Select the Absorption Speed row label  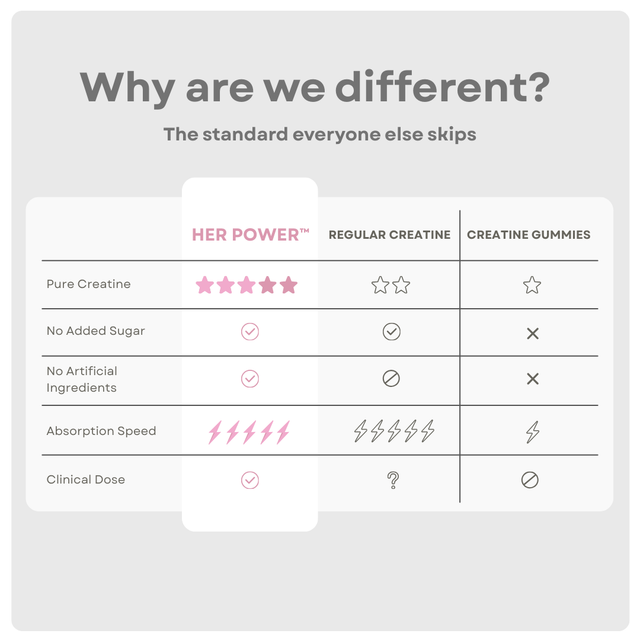pos(101,432)
